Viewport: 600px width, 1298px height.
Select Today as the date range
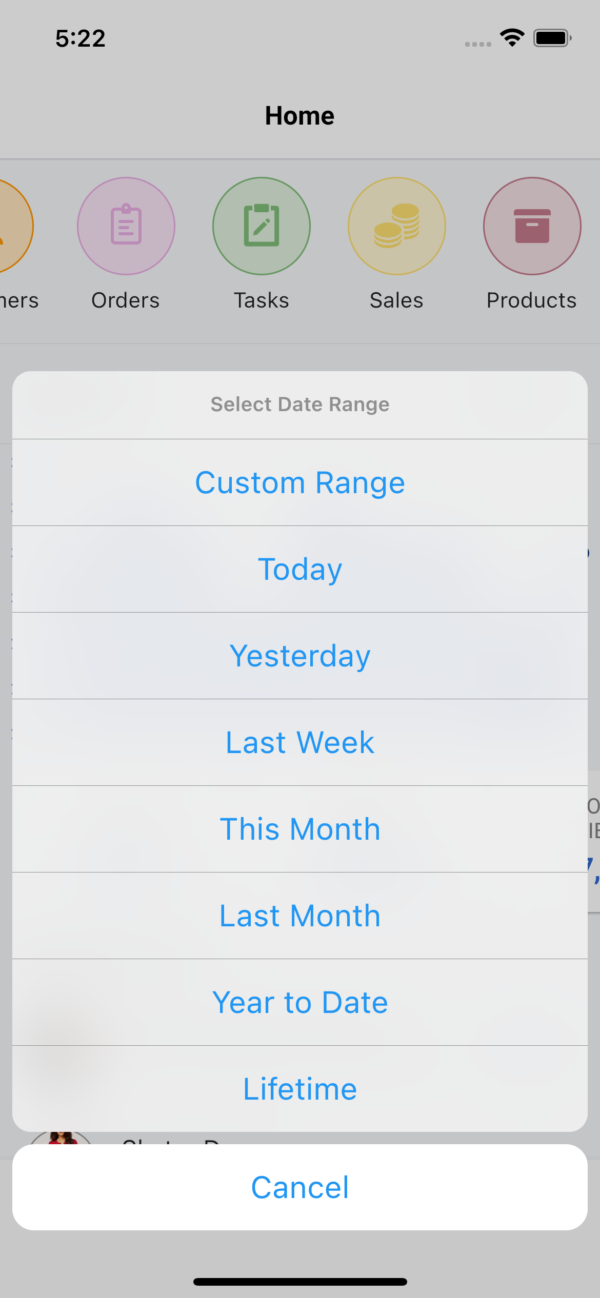pyautogui.click(x=300, y=568)
